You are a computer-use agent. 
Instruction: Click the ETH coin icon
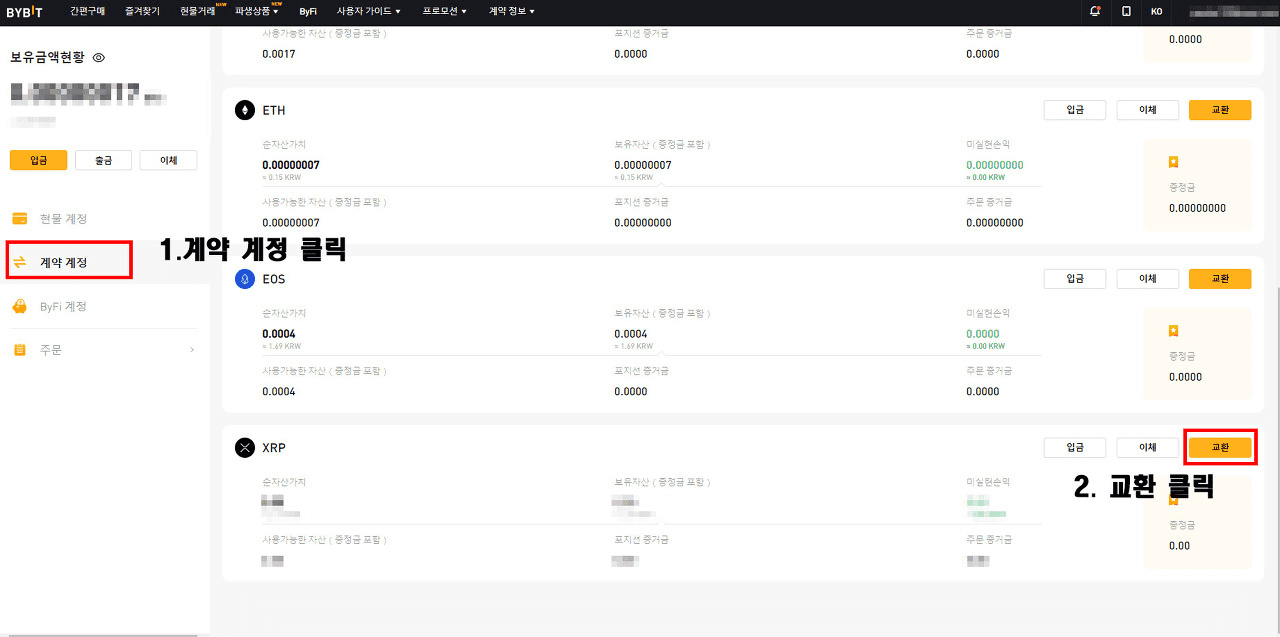(245, 110)
